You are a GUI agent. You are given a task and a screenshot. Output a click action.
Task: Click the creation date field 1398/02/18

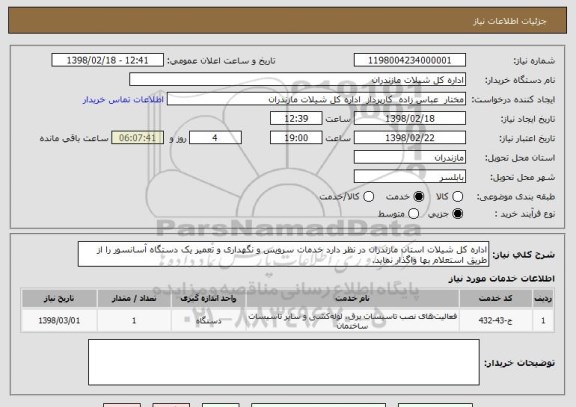coord(410,118)
